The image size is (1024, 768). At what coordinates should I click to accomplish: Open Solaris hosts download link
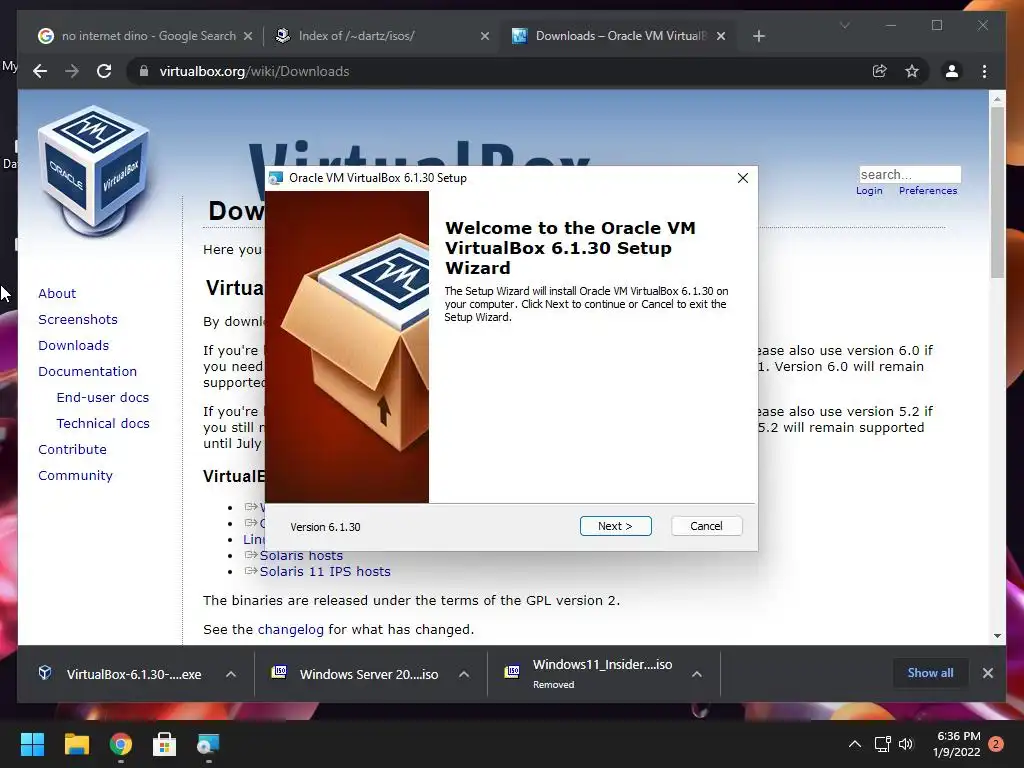301,555
